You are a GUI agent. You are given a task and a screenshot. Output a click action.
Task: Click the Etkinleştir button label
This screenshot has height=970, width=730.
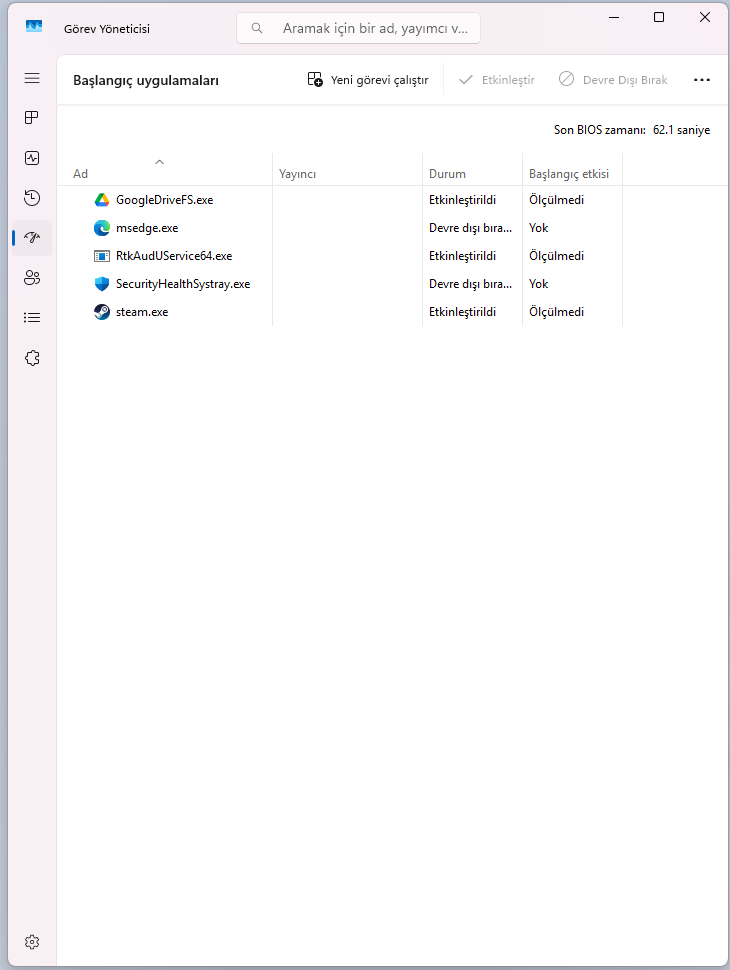coord(508,80)
